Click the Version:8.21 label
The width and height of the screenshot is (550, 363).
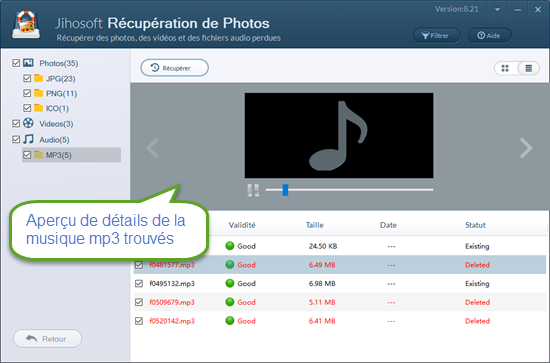click(457, 9)
